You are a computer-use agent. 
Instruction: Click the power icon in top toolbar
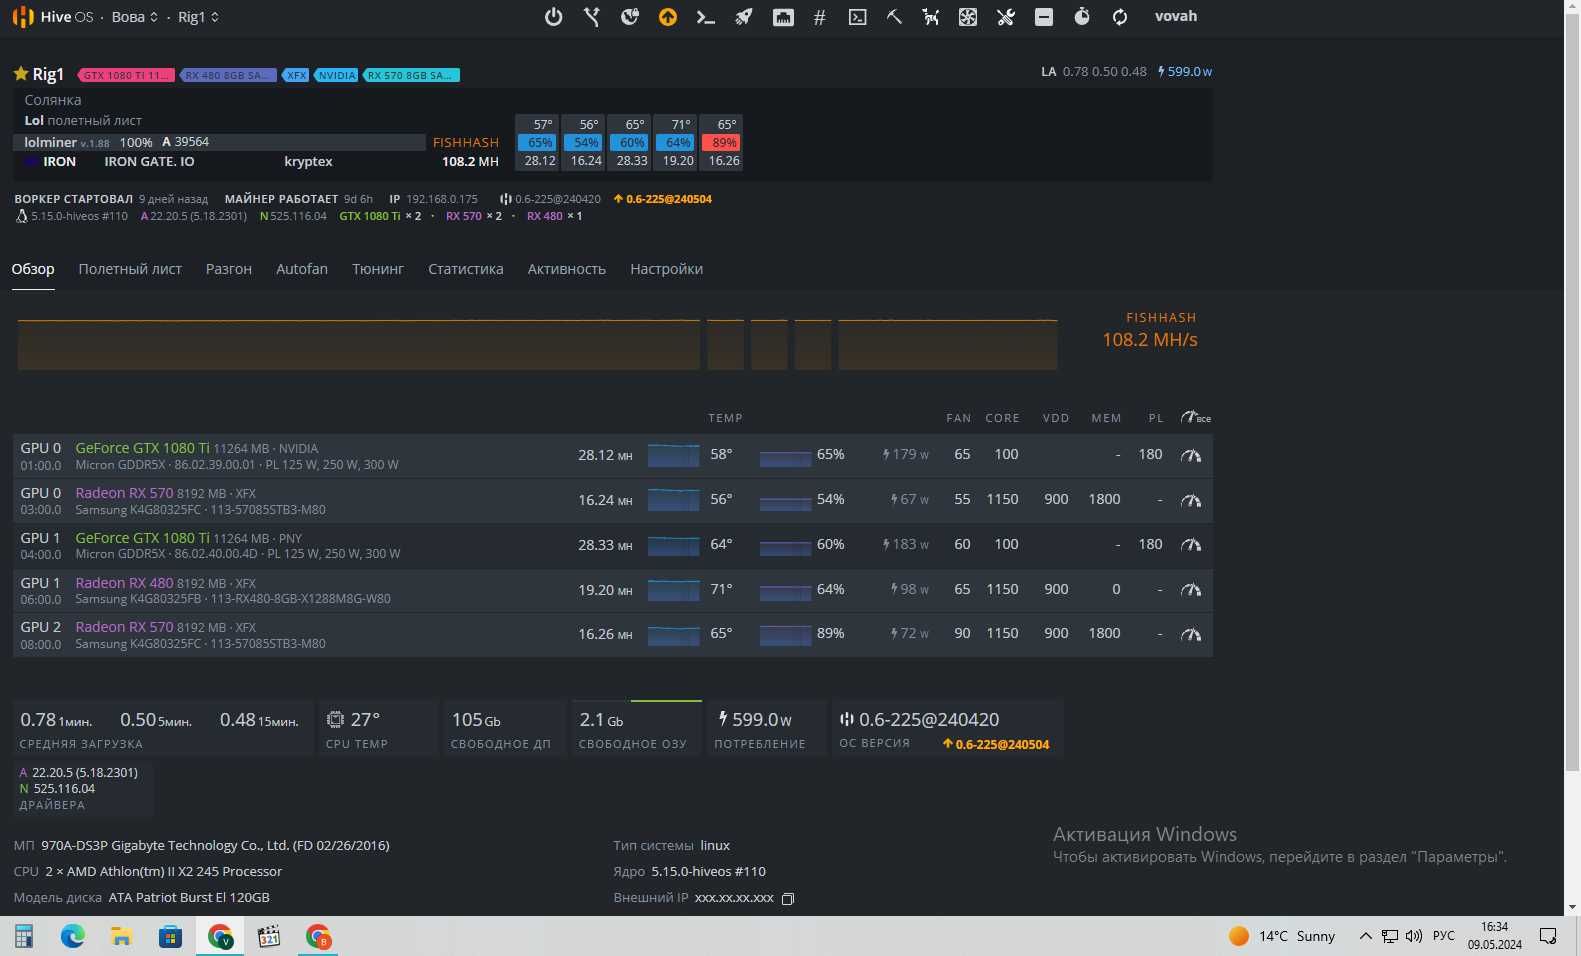point(553,17)
